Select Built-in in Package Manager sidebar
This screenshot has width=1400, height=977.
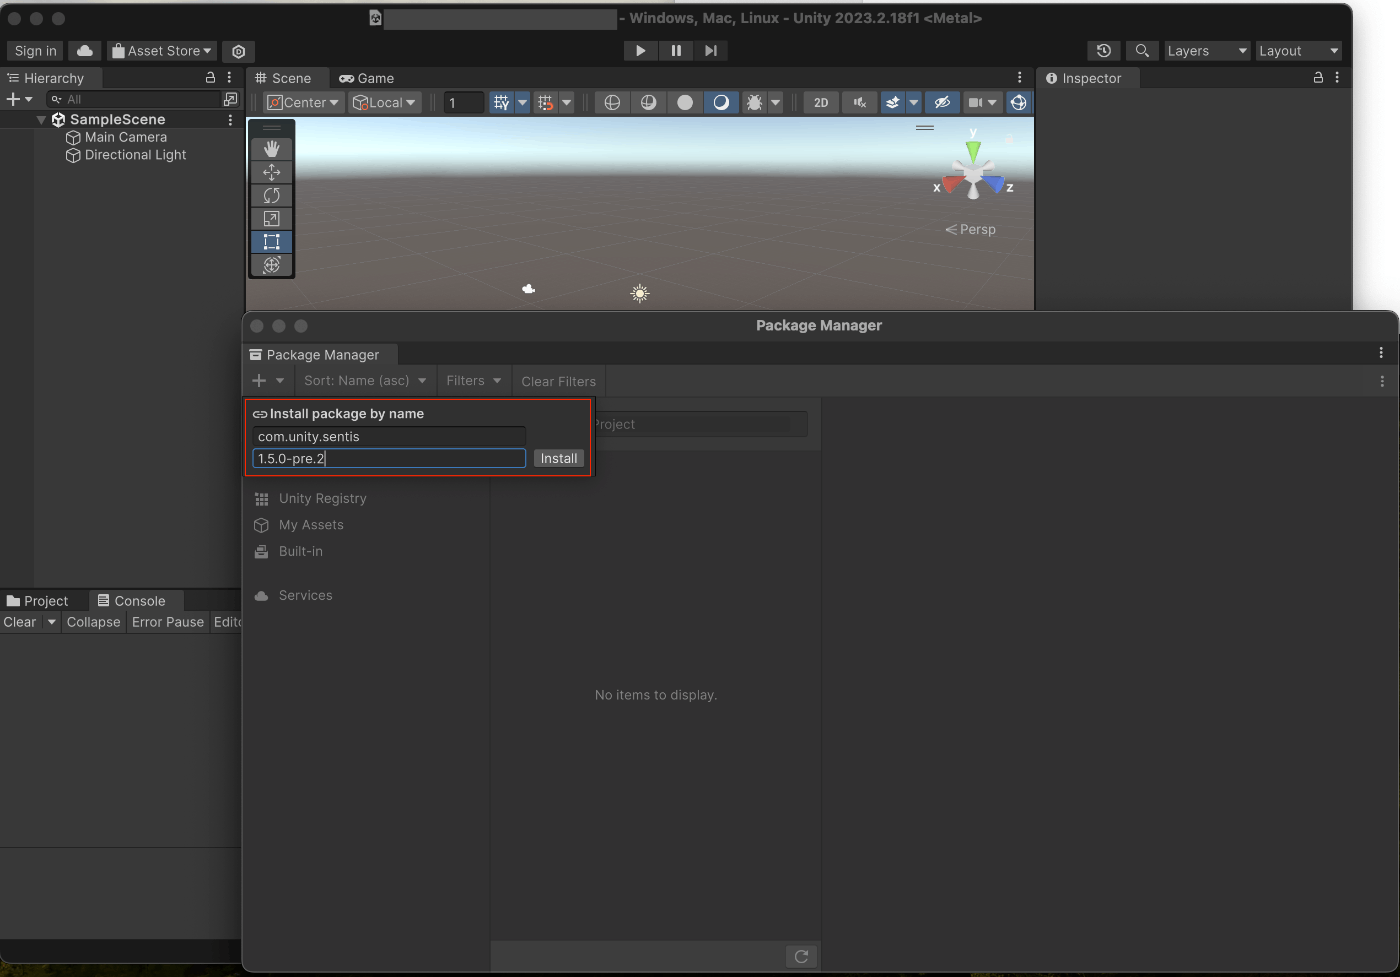tap(301, 552)
